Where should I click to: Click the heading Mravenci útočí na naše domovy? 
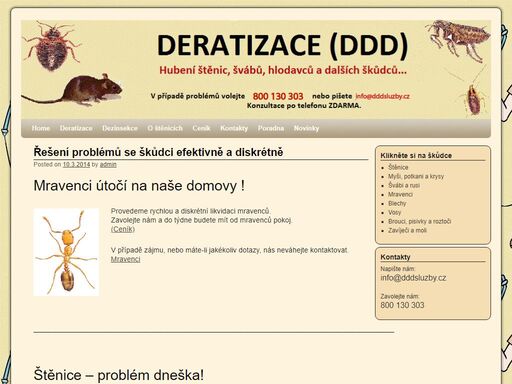[139, 186]
